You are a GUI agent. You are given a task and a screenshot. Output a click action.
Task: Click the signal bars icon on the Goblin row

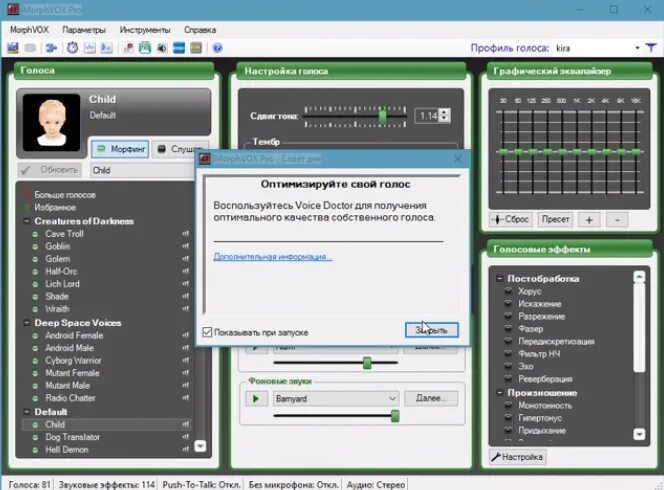(x=185, y=246)
